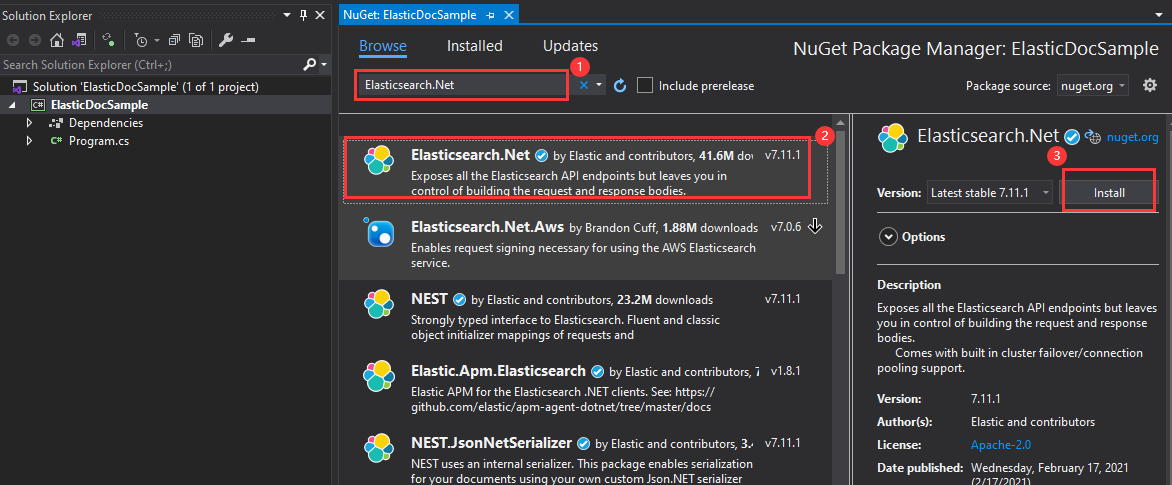Open Pending Changes Filter dropdown arrow
1172x485 pixels.
coord(156,40)
